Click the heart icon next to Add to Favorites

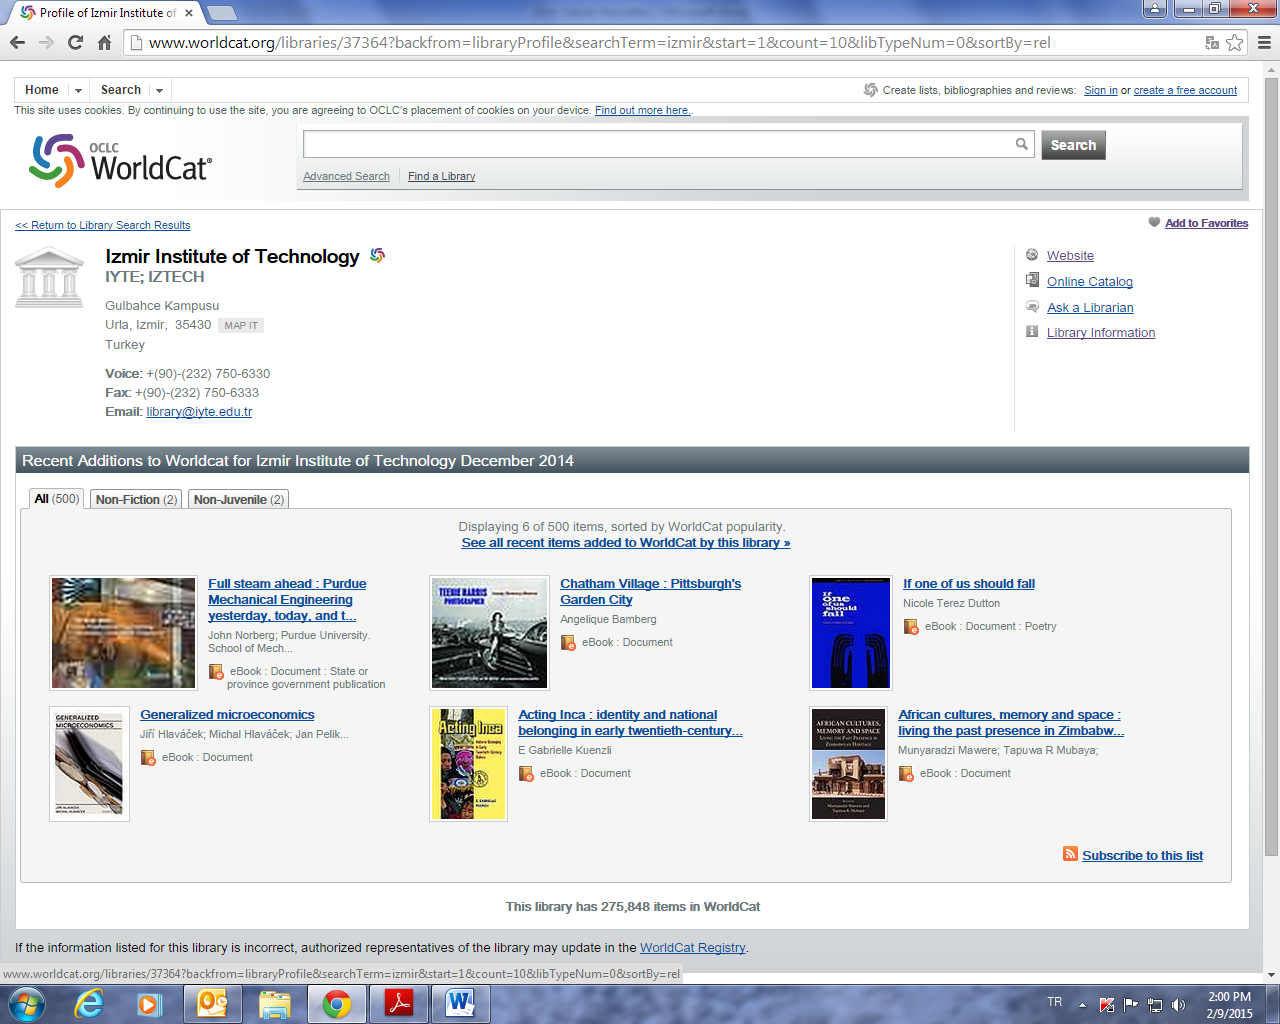[x=1154, y=222]
